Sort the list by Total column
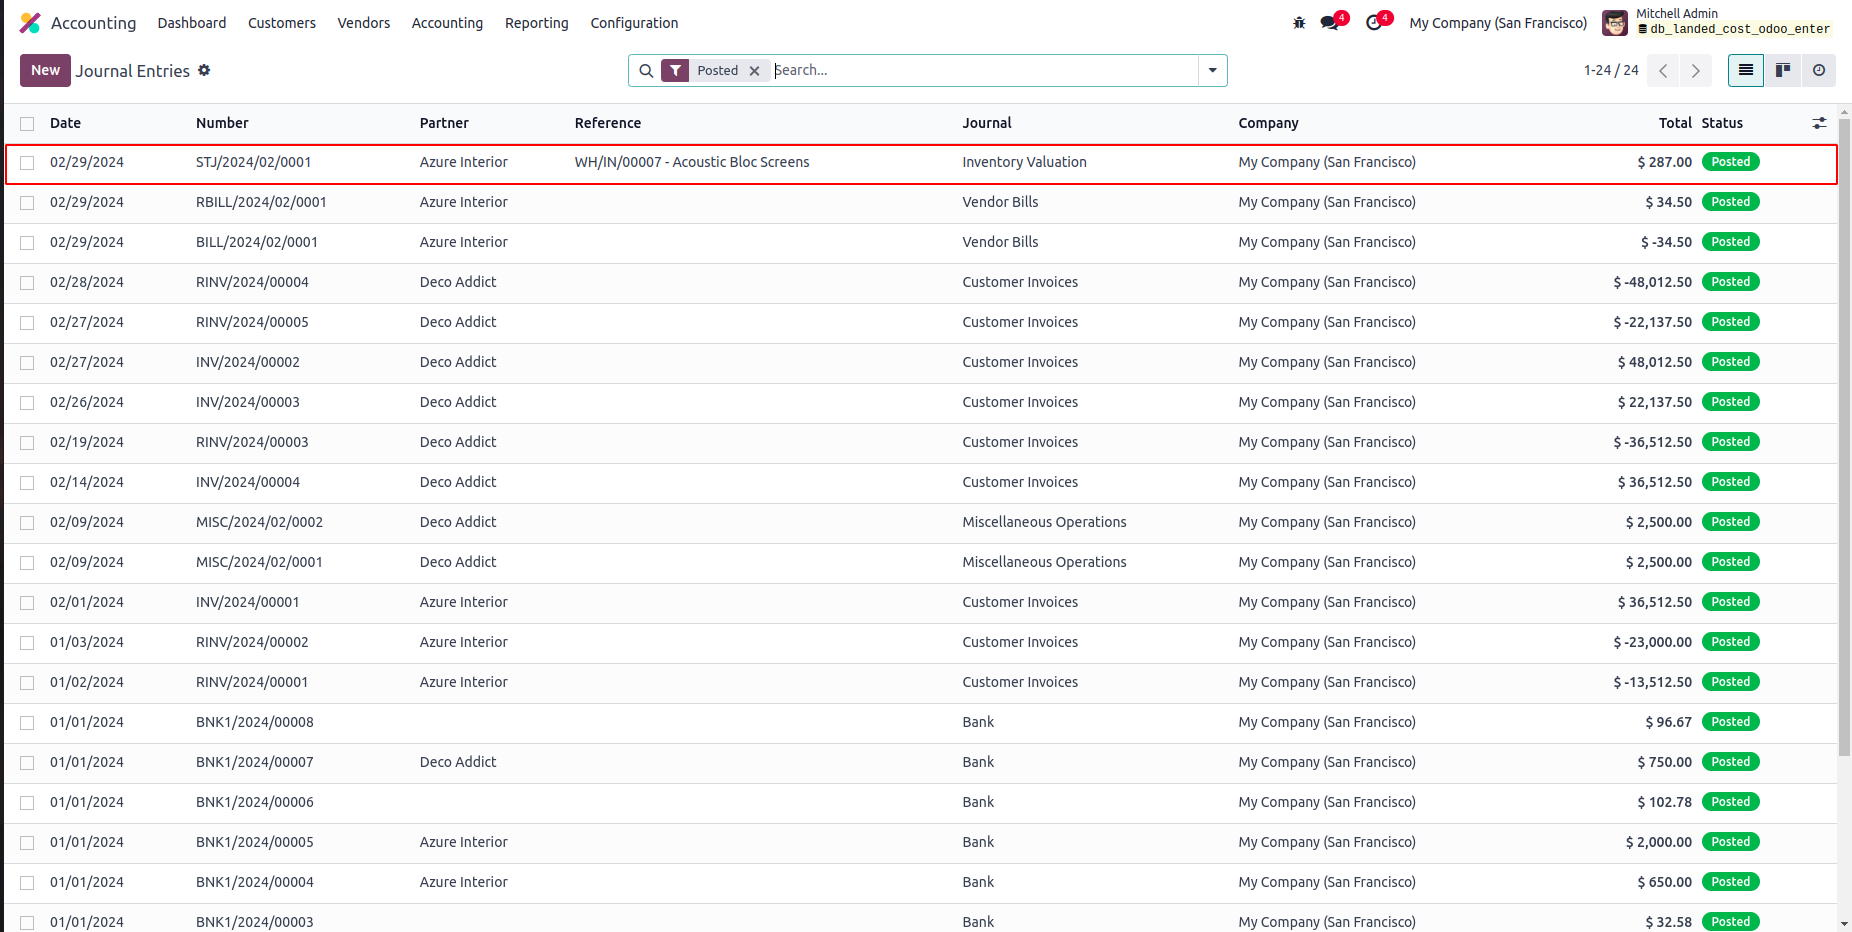1852x932 pixels. pos(1675,123)
